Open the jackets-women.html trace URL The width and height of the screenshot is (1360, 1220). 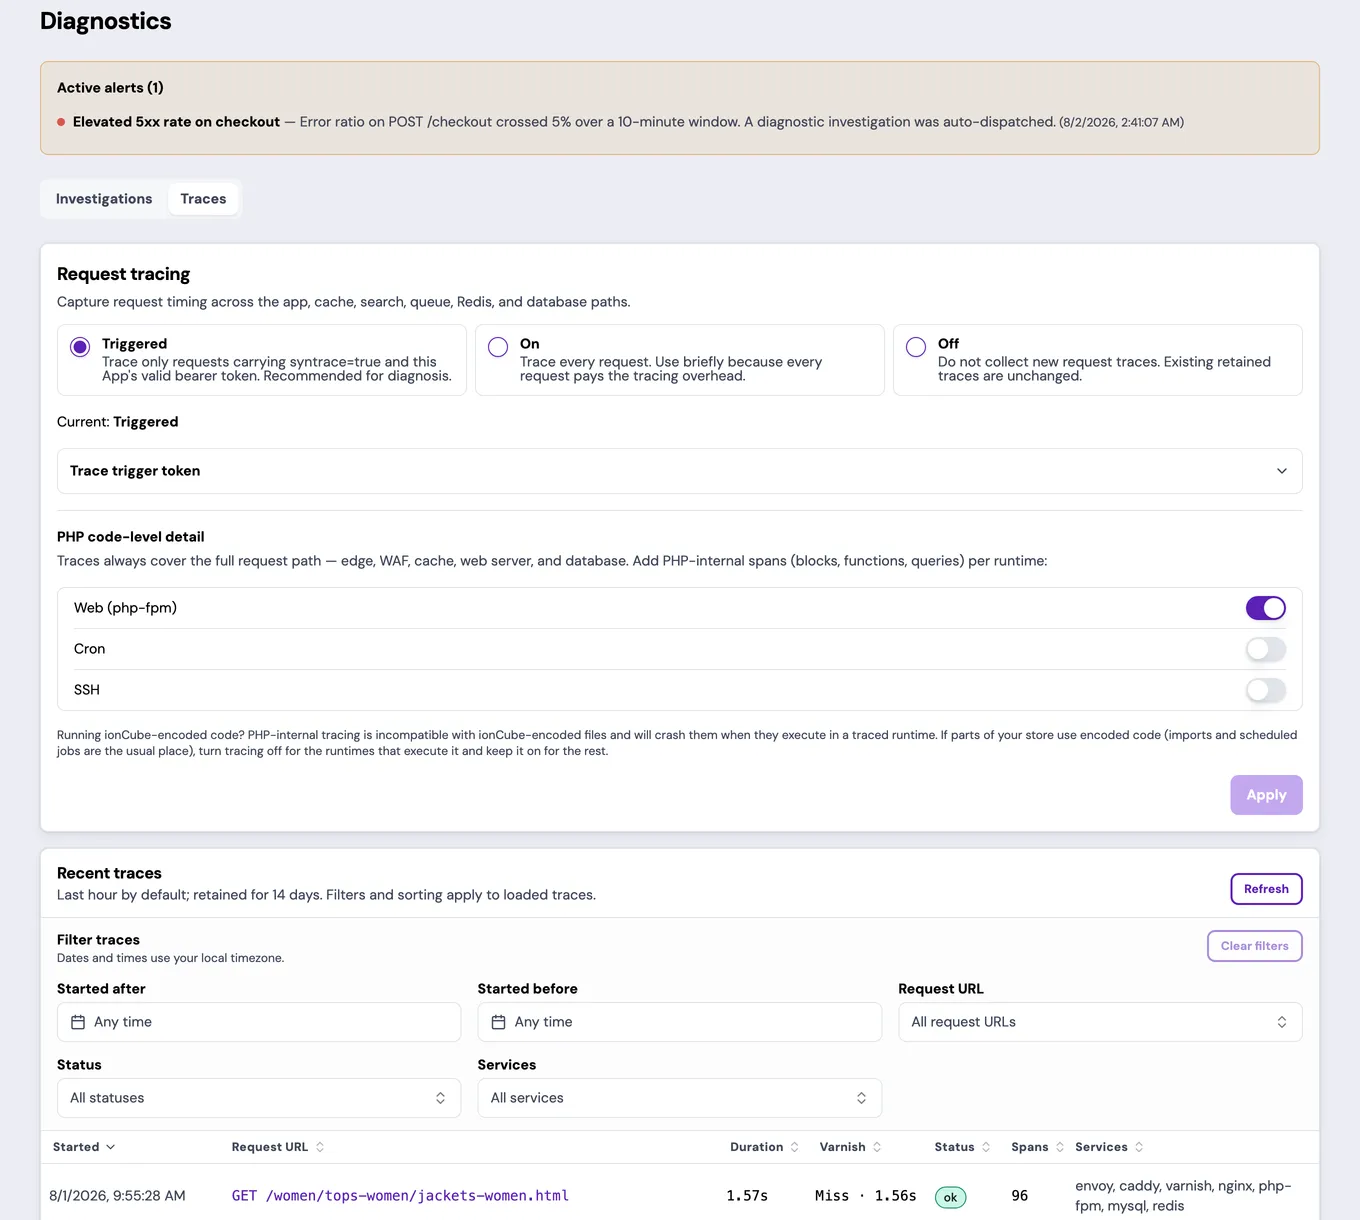pyautogui.click(x=400, y=1196)
